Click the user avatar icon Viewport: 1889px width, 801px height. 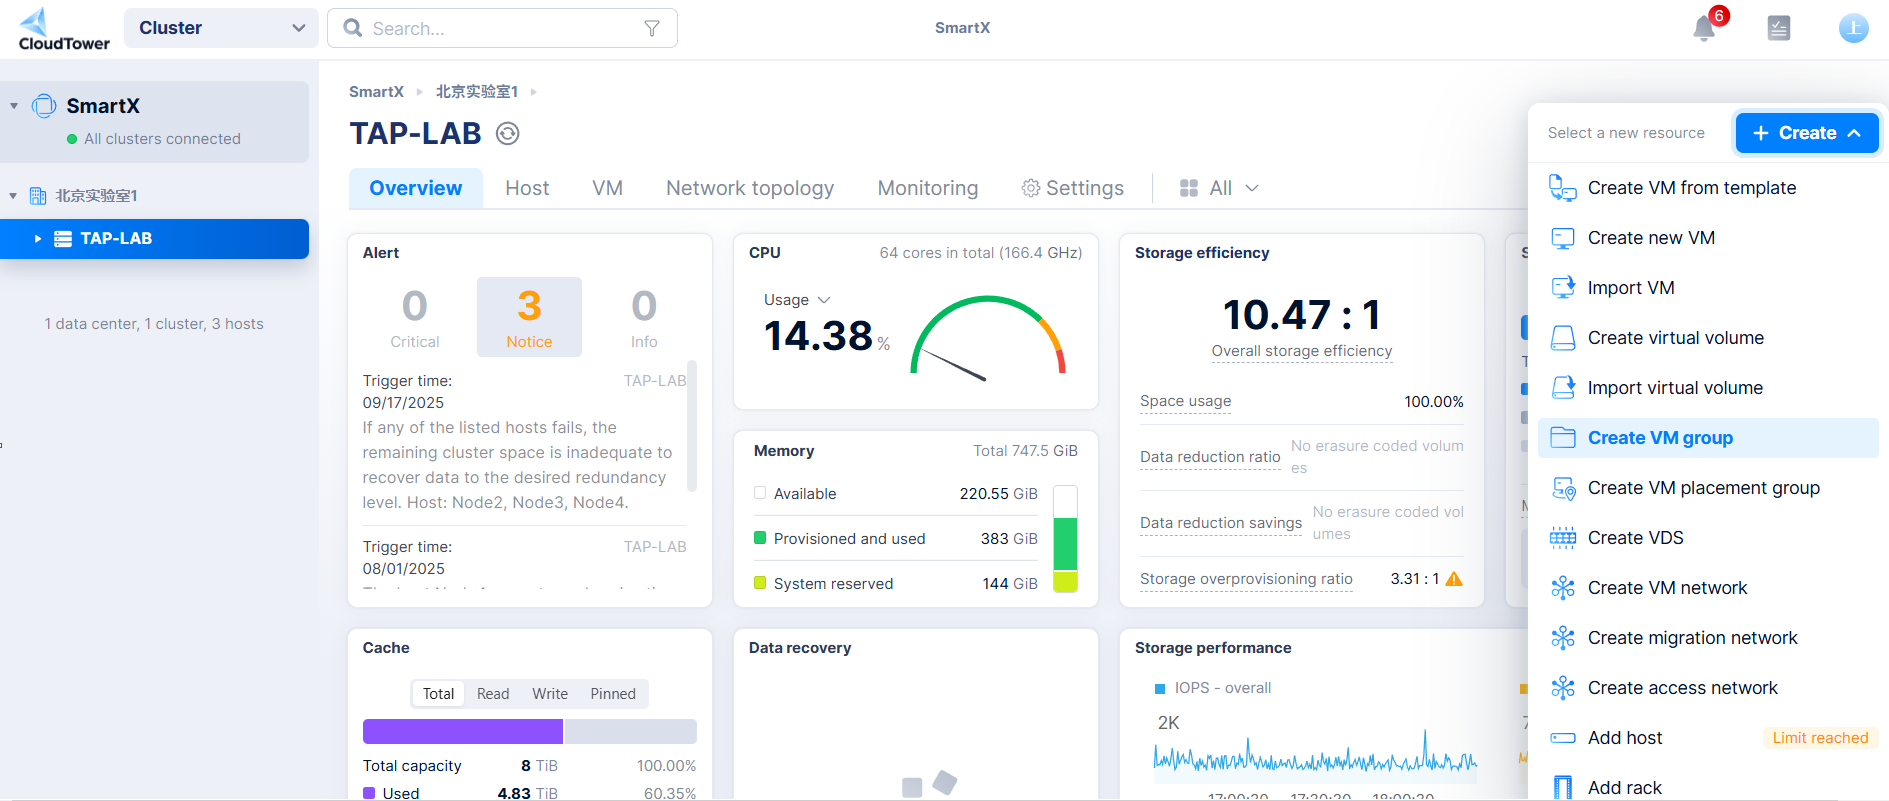coord(1853,28)
